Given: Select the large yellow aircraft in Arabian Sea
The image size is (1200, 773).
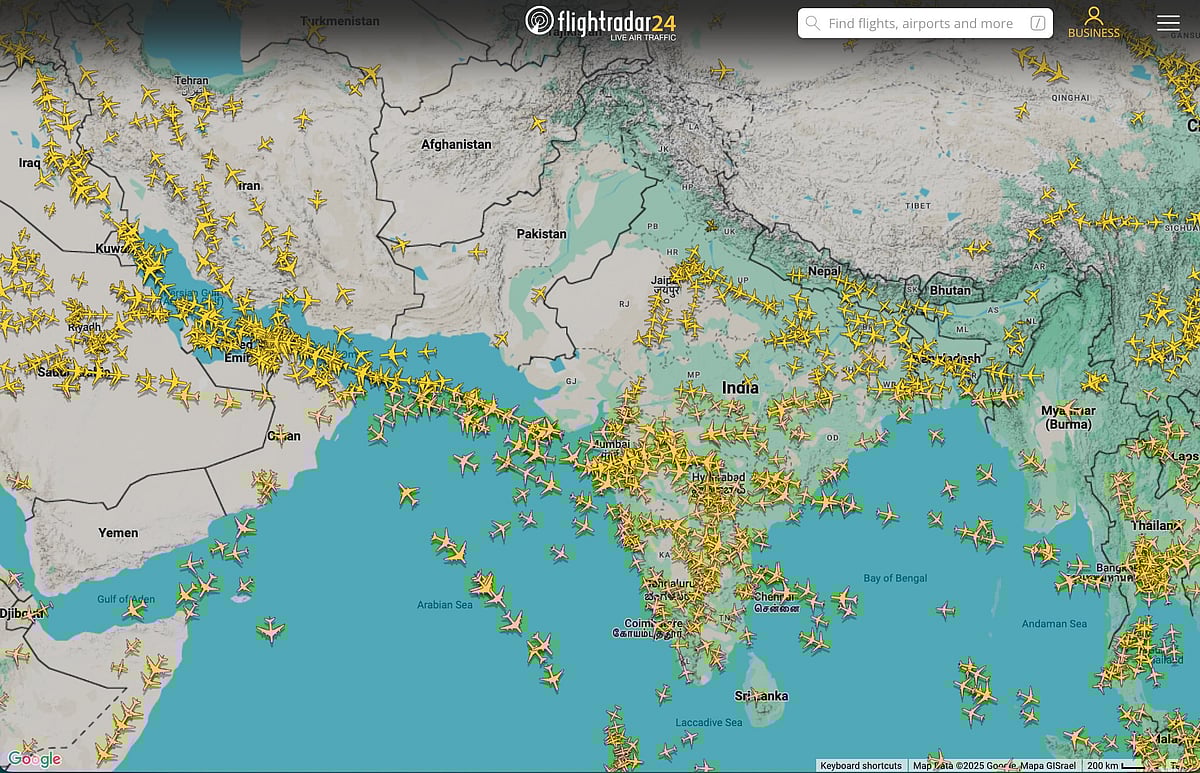Looking at the screenshot, I should [x=407, y=493].
